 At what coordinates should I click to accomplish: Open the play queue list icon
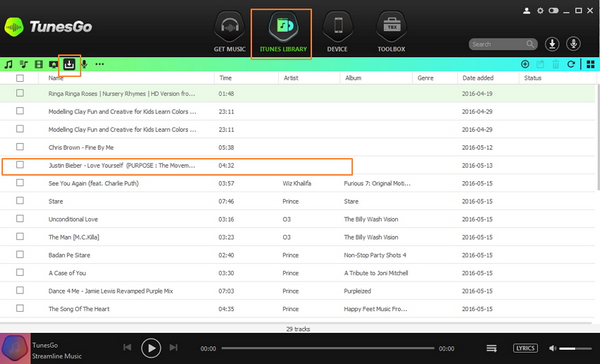click(x=492, y=348)
